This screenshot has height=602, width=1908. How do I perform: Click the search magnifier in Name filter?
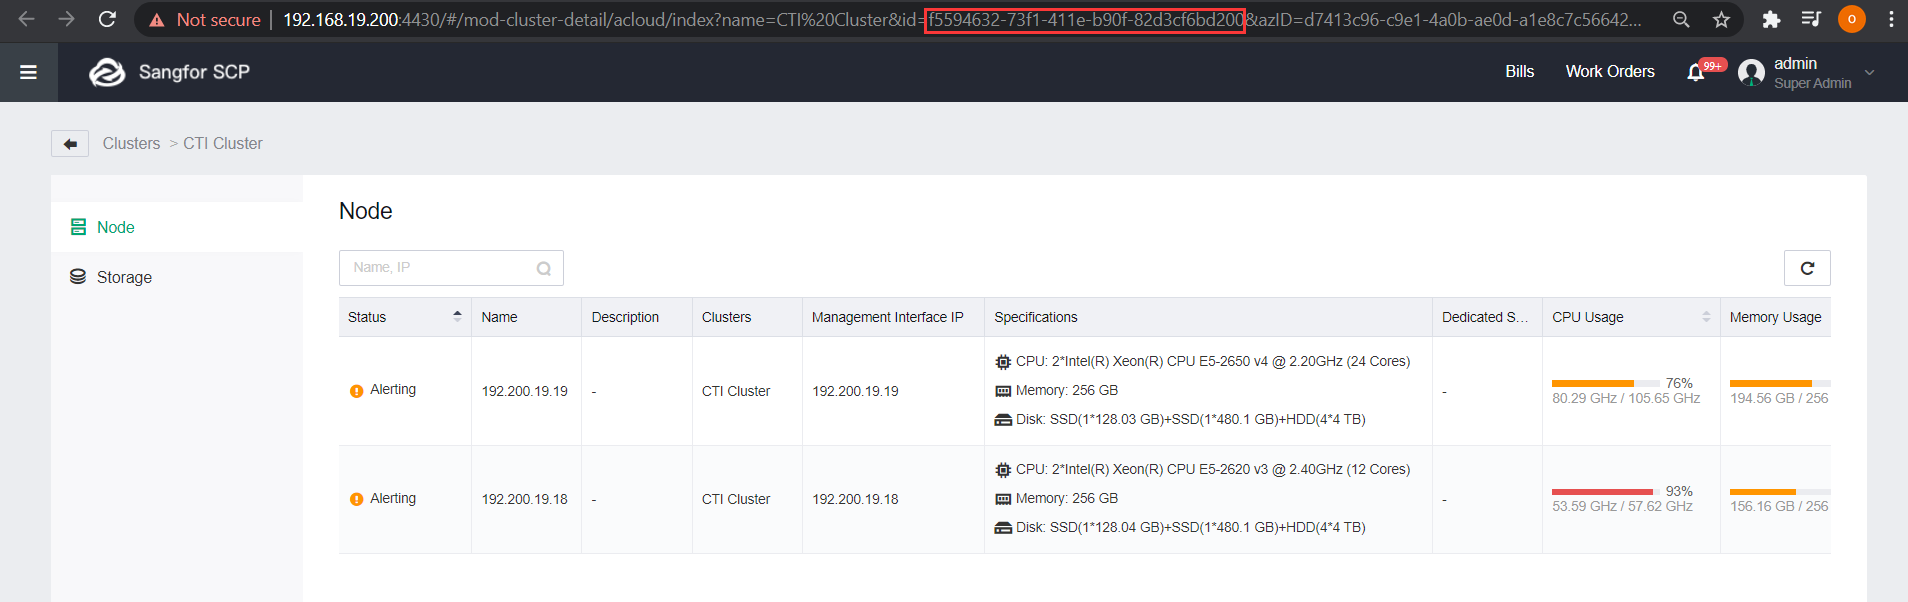tap(543, 268)
